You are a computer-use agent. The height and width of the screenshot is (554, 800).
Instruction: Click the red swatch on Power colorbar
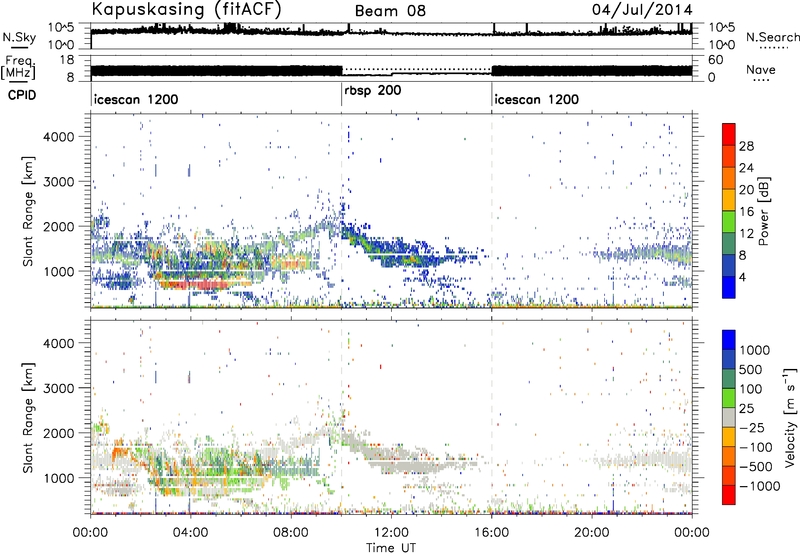tap(729, 134)
